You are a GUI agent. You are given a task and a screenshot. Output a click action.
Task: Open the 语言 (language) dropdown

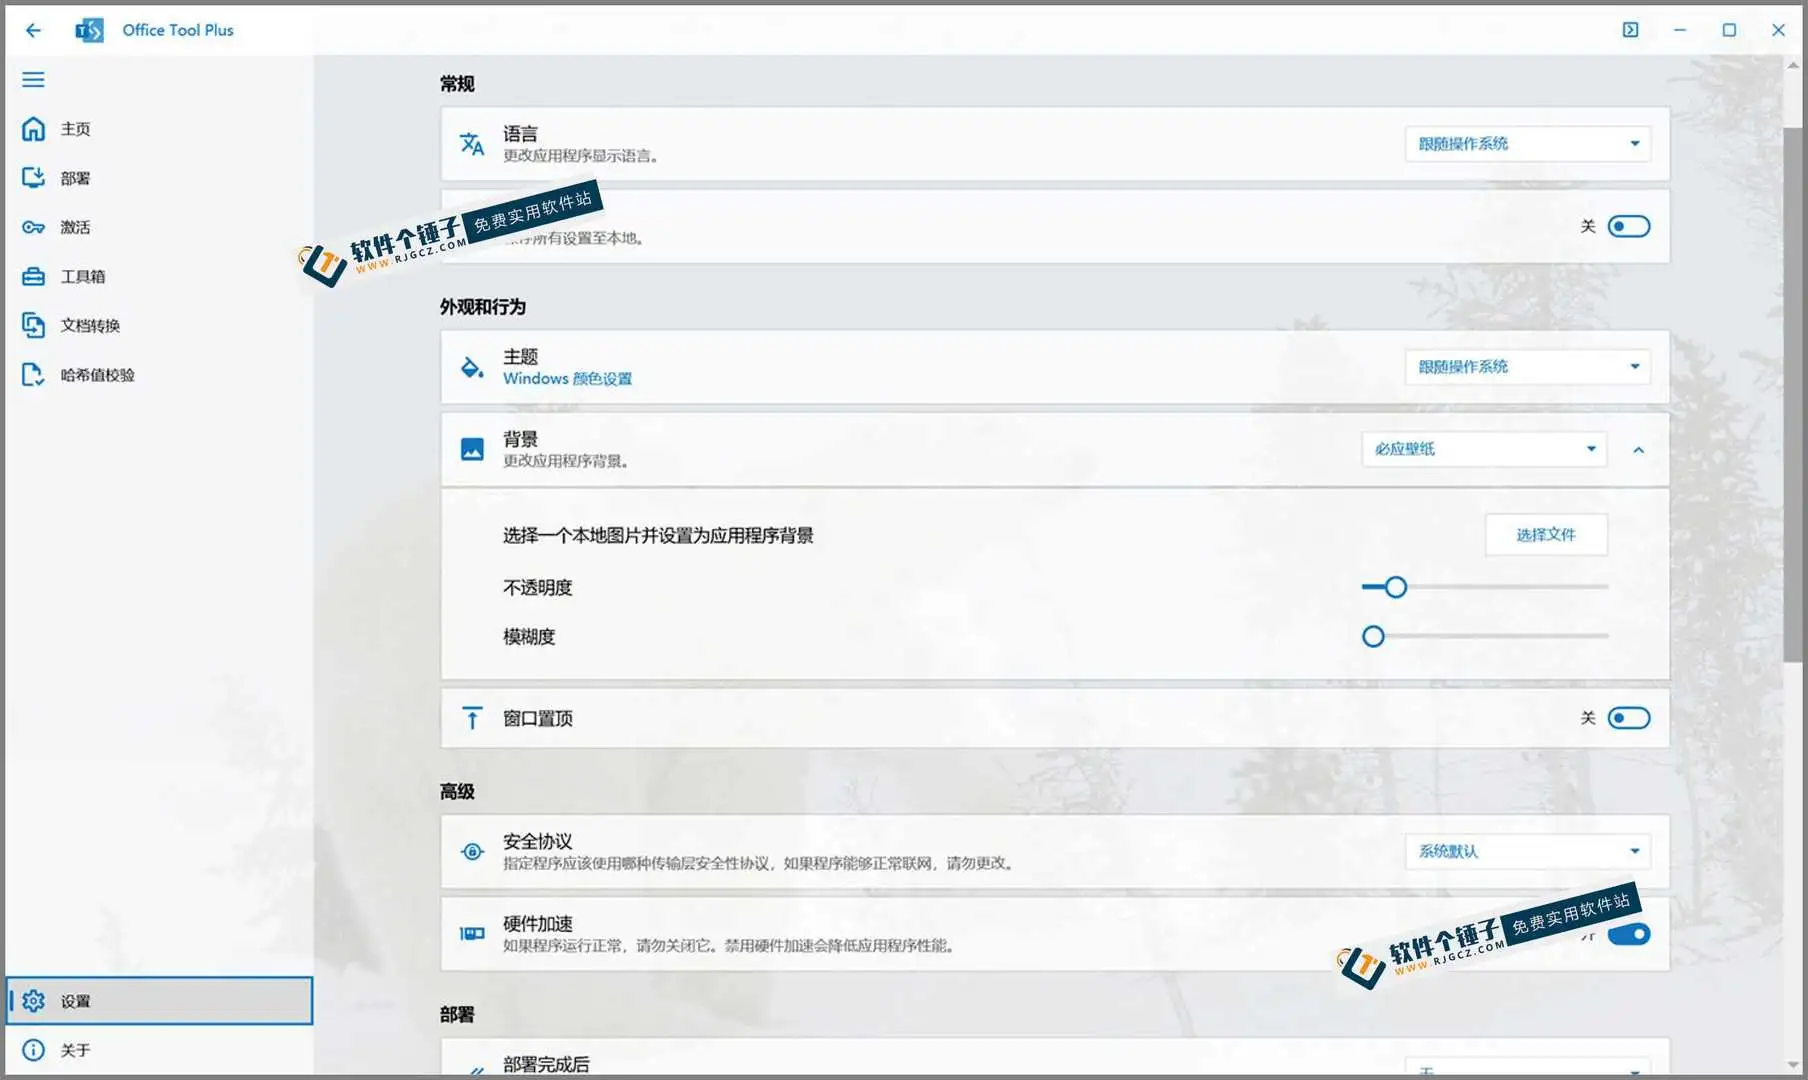1527,143
